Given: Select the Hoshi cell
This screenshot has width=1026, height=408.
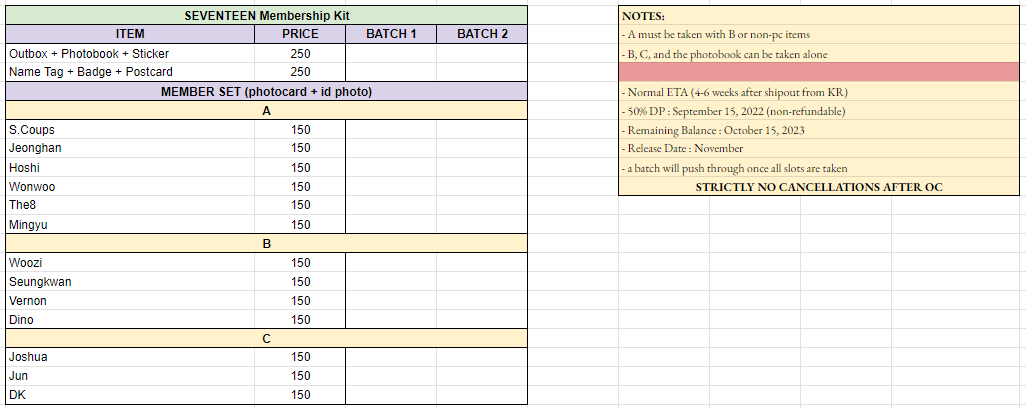Looking at the screenshot, I should (x=130, y=167).
